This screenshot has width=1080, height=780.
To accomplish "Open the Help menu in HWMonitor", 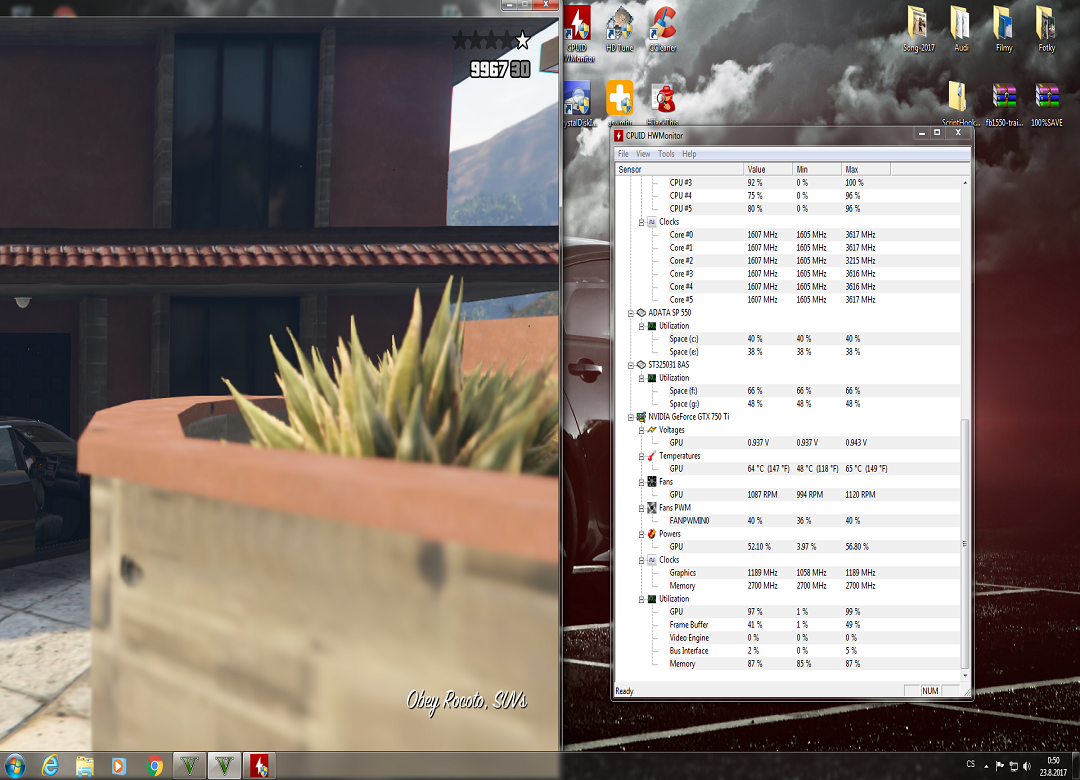I will tap(689, 154).
